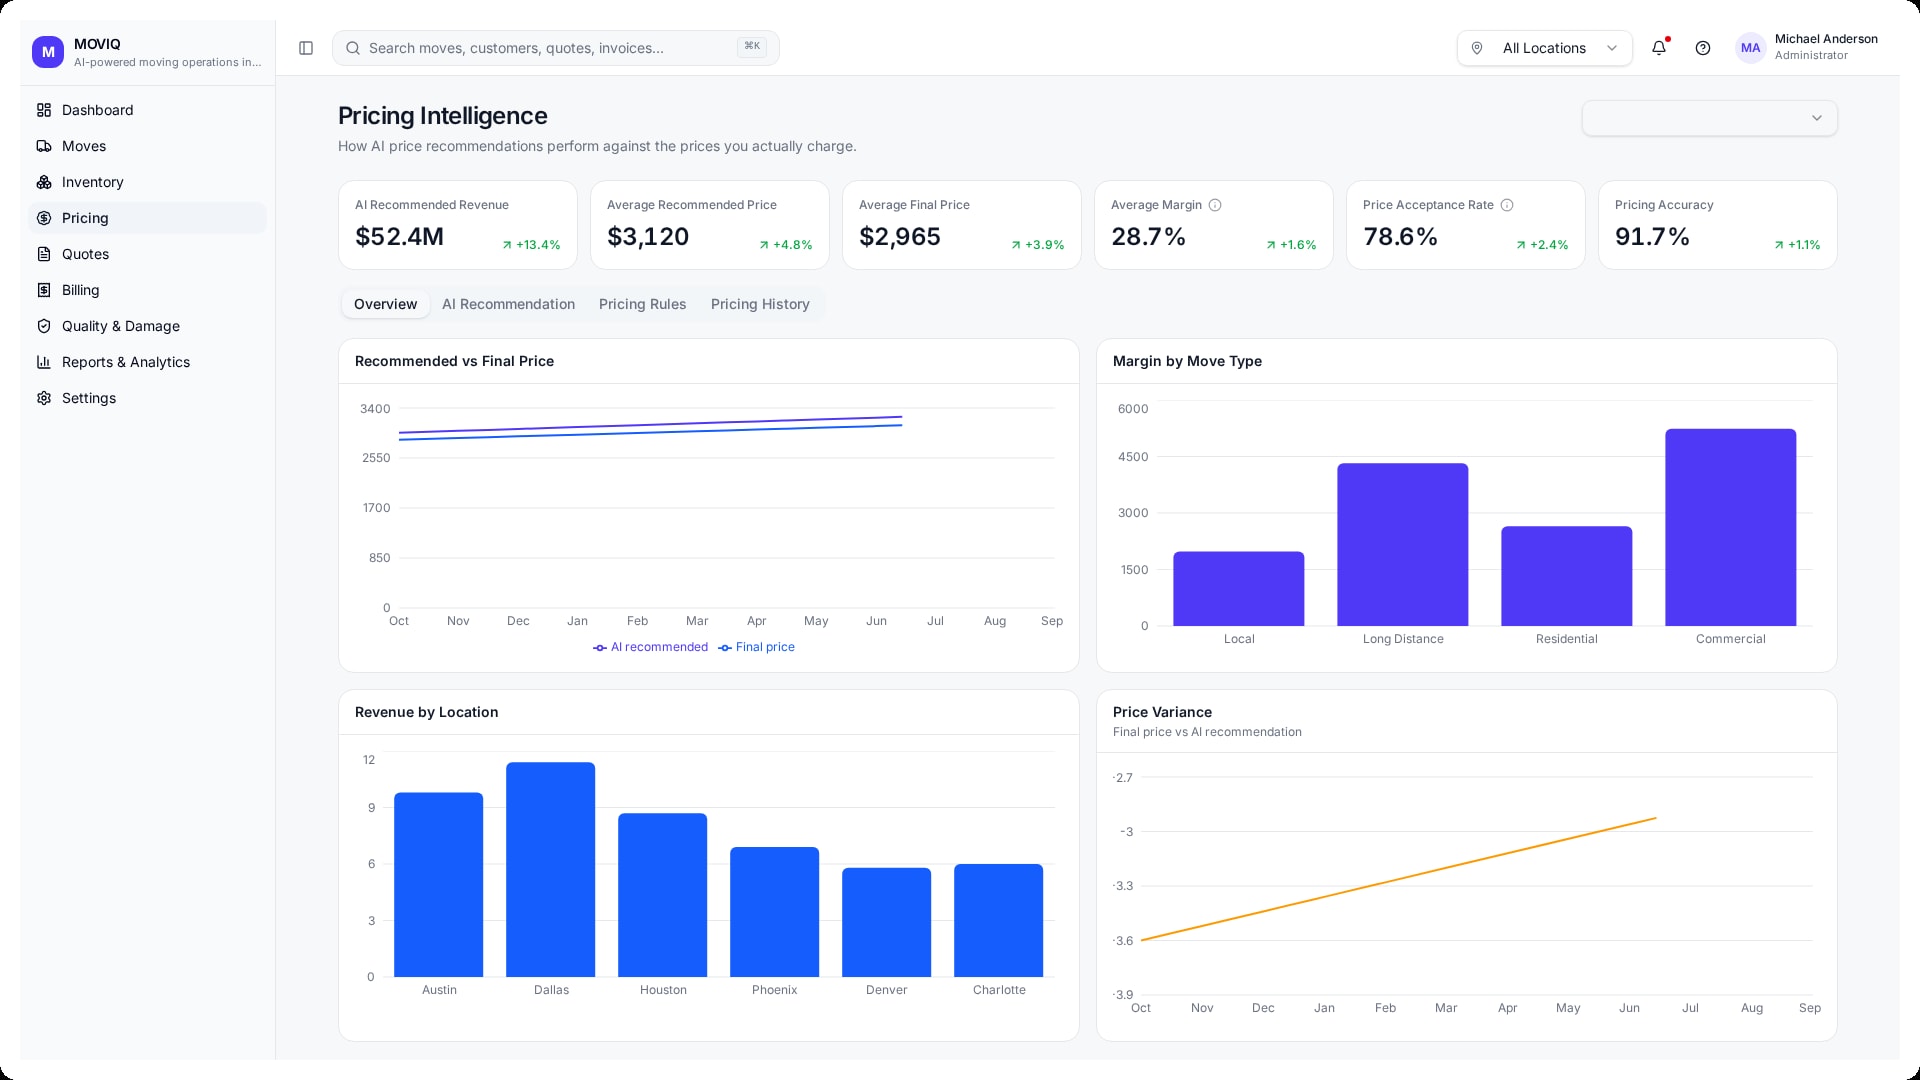Screen dimensions: 1920x1080
Task: Click the Reports & Analytics chart icon
Action: point(44,362)
